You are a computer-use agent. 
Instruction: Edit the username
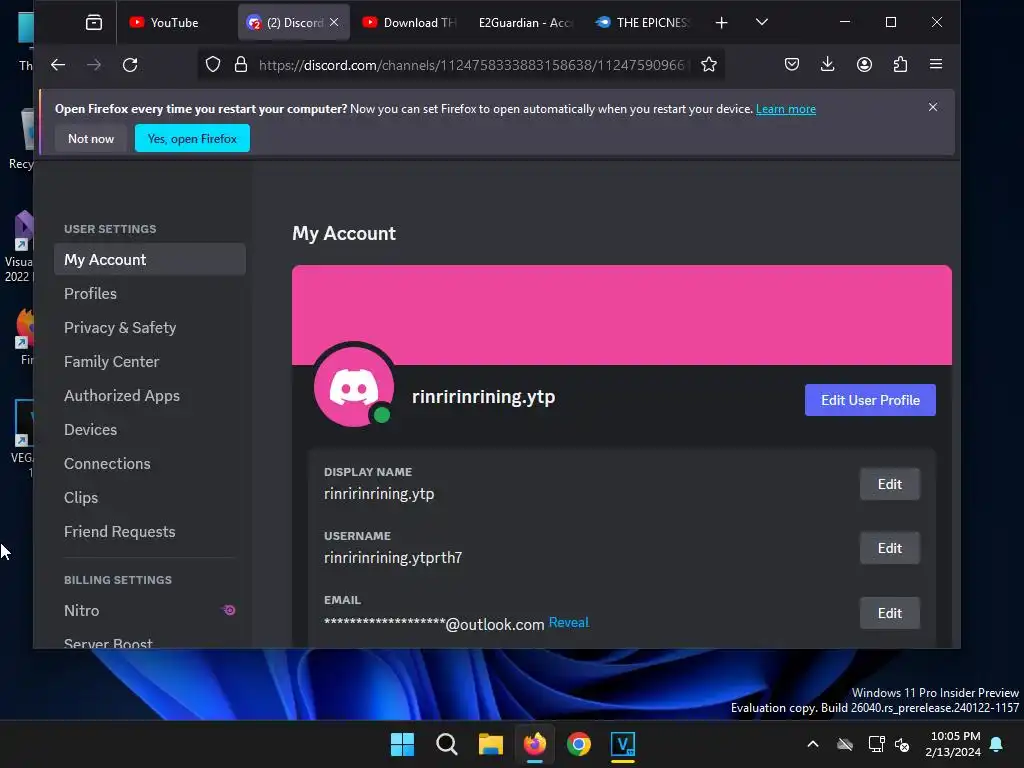pyautogui.click(x=889, y=548)
